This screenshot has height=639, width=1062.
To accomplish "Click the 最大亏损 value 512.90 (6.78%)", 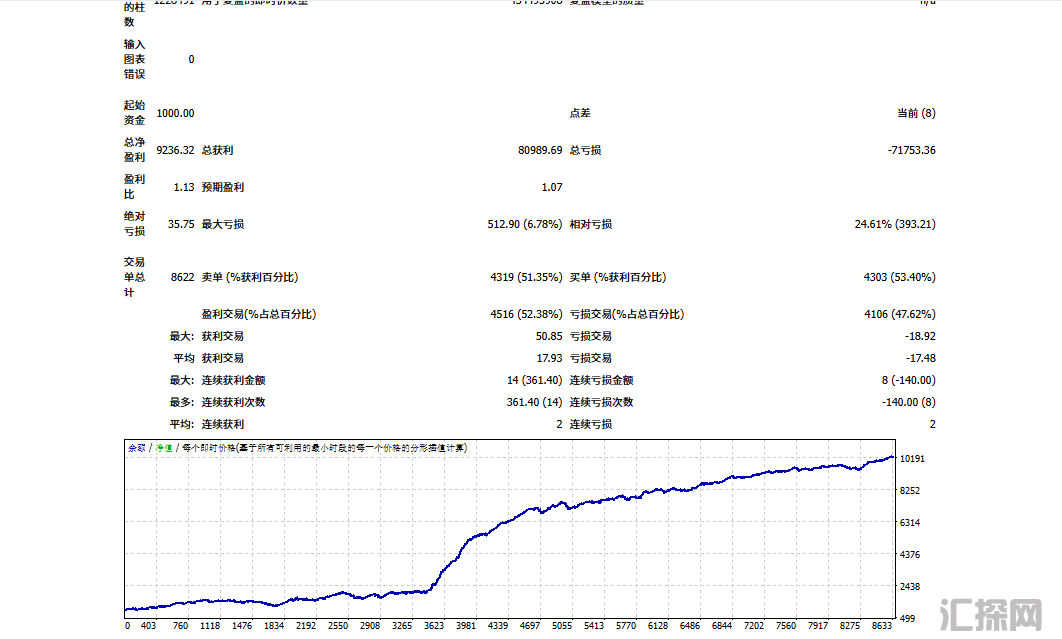I will (524, 224).
